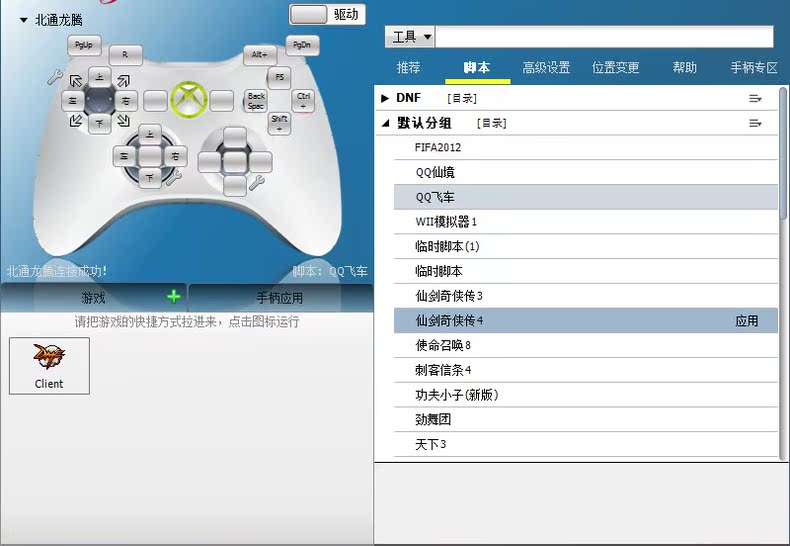Click the F5 face button mapping
Screen dimensions: 790x546
click(279, 77)
